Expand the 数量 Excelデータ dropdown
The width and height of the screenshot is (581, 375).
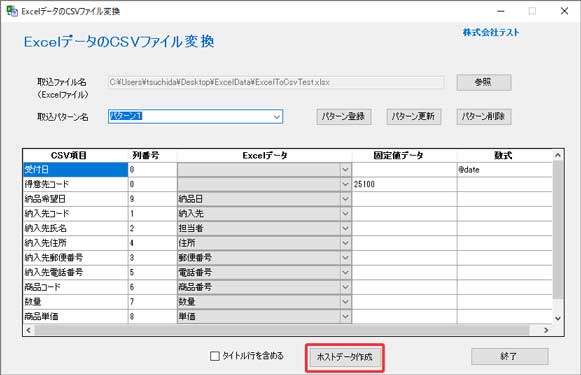coord(345,302)
